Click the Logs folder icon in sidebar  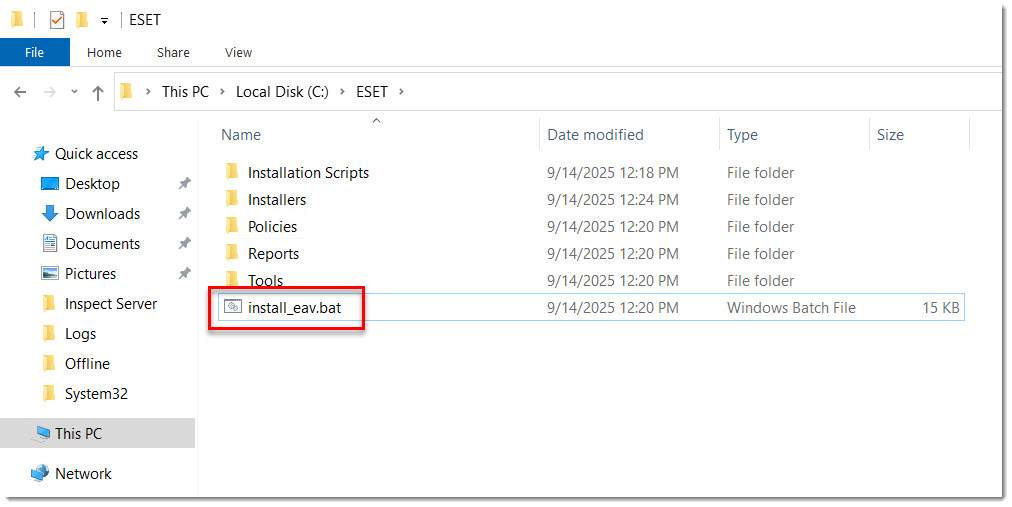(49, 333)
